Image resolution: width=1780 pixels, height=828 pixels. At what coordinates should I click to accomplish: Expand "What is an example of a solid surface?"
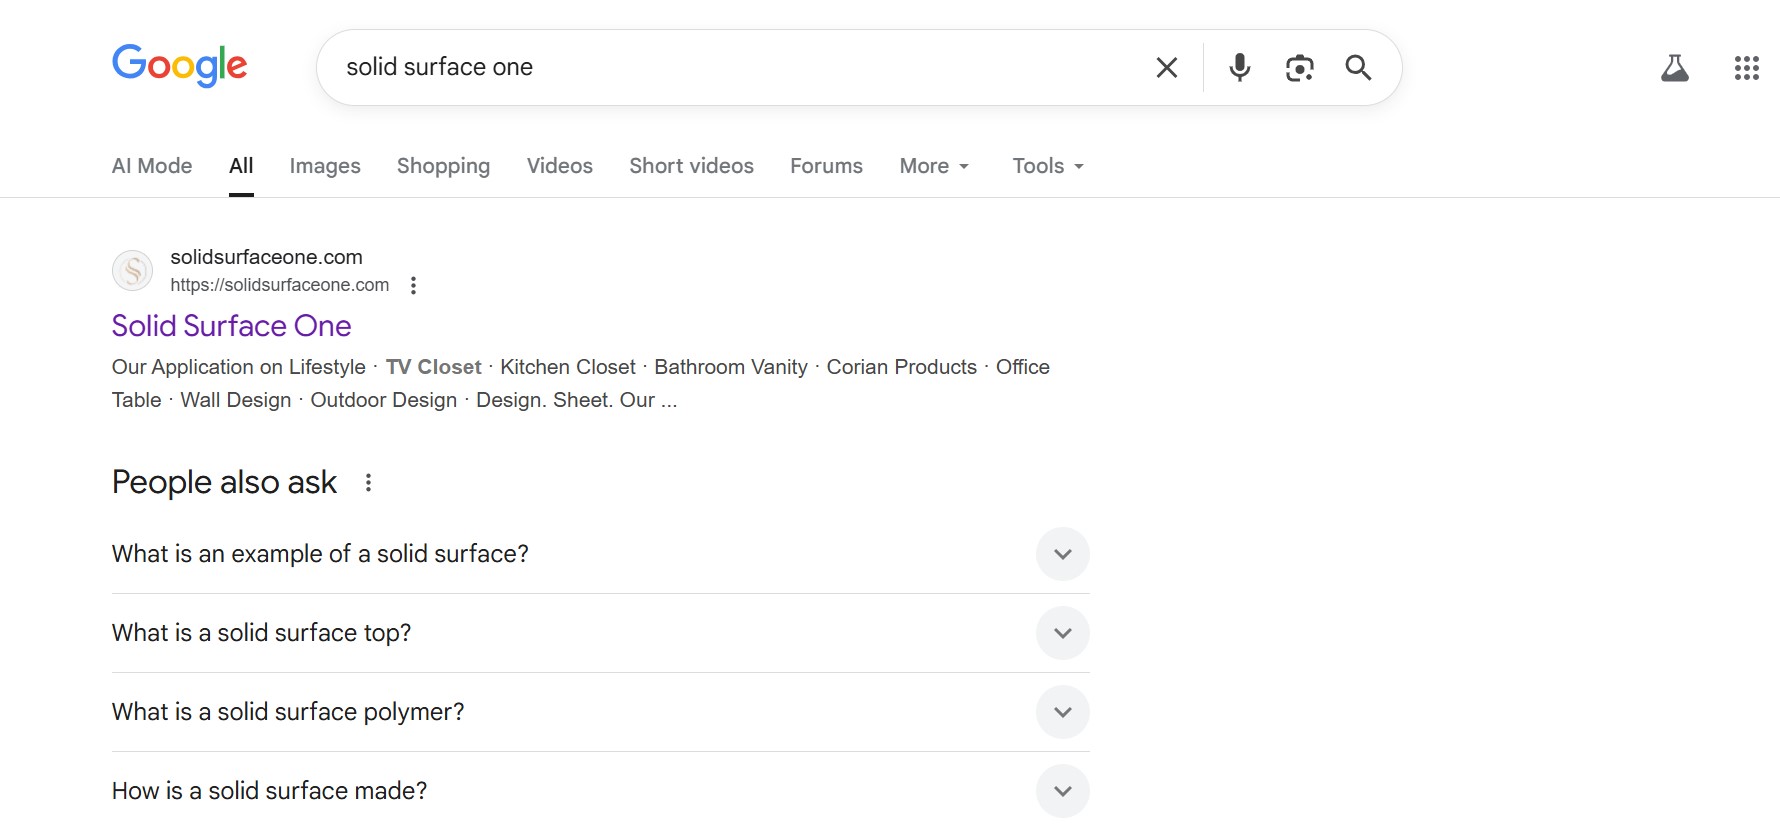point(1062,554)
